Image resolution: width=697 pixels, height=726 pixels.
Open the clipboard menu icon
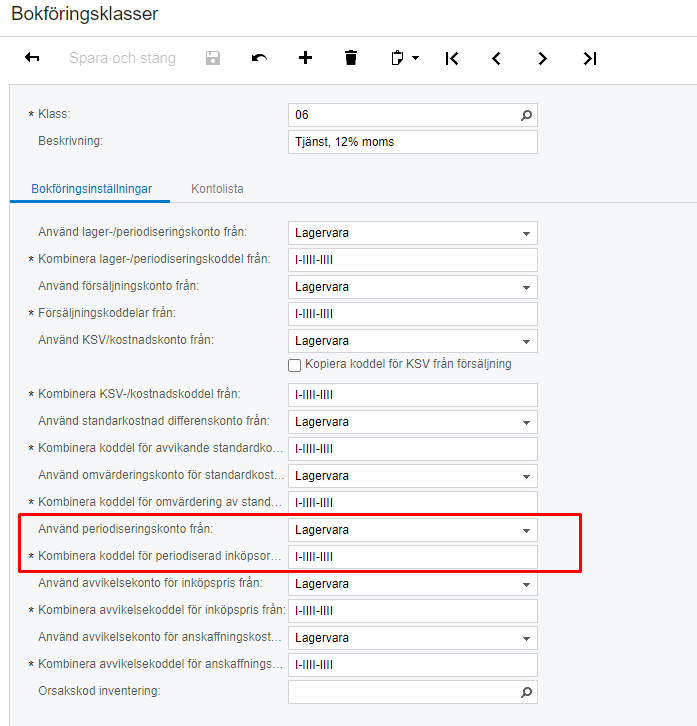coord(404,58)
